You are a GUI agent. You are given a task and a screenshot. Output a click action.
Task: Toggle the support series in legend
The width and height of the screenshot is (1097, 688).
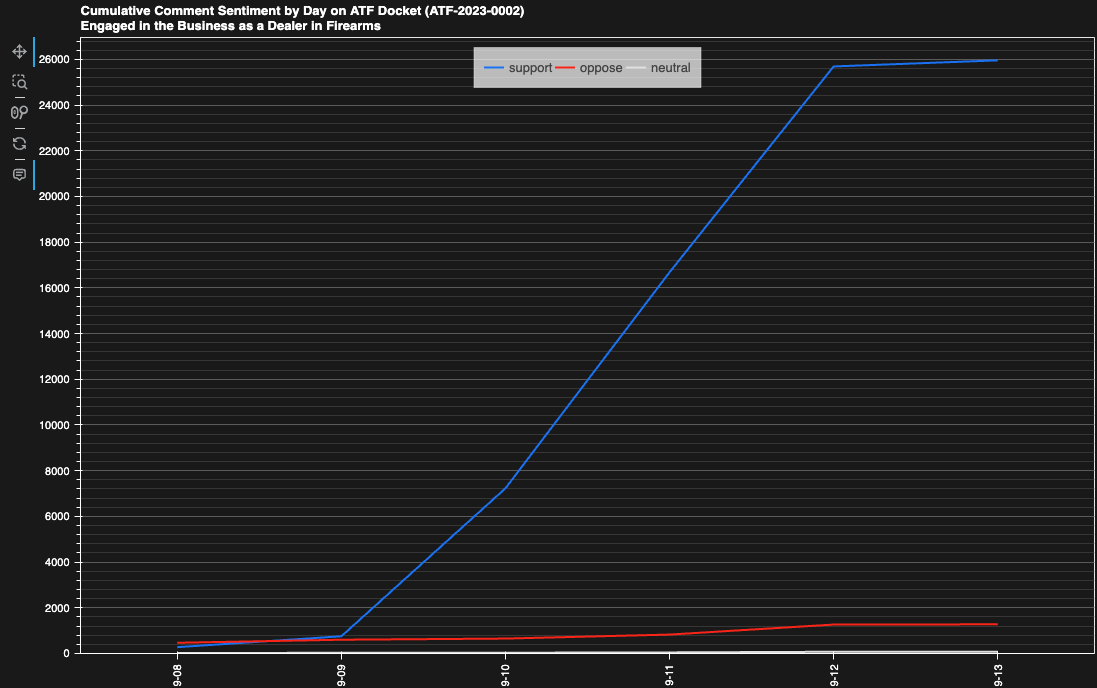(x=530, y=68)
